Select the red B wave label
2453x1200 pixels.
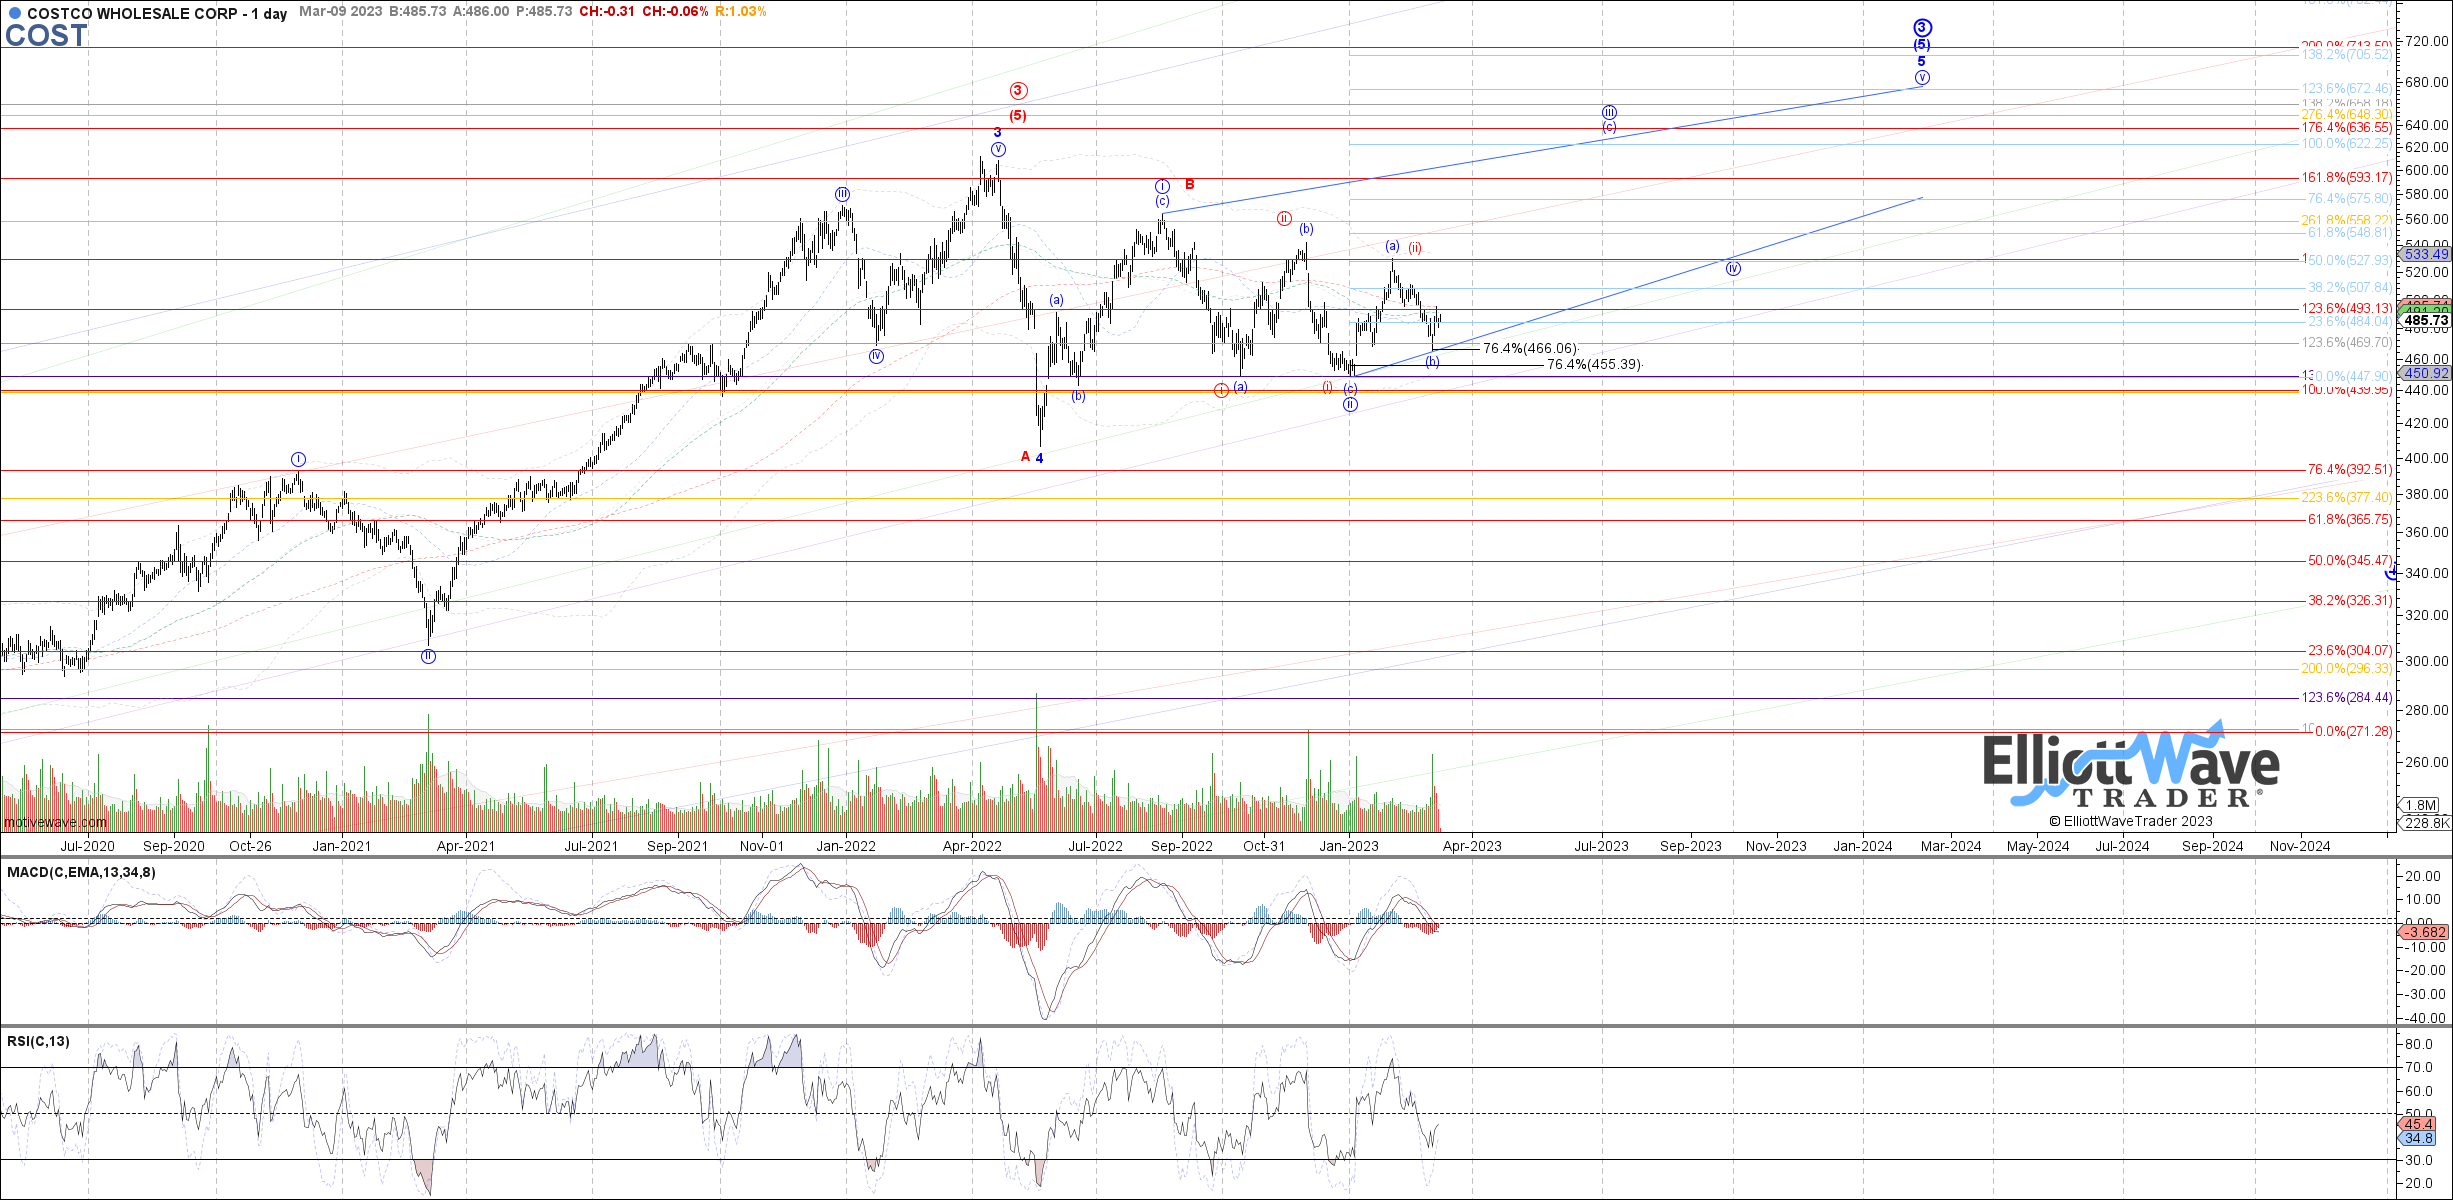coord(1190,184)
